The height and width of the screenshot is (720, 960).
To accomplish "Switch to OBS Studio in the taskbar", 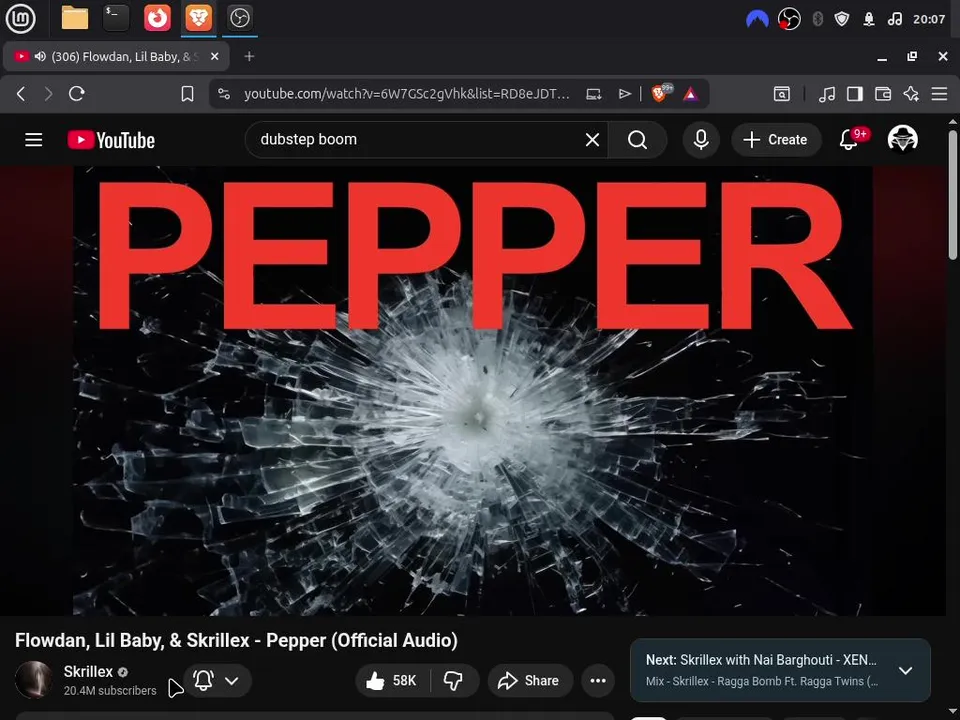I will click(x=239, y=18).
